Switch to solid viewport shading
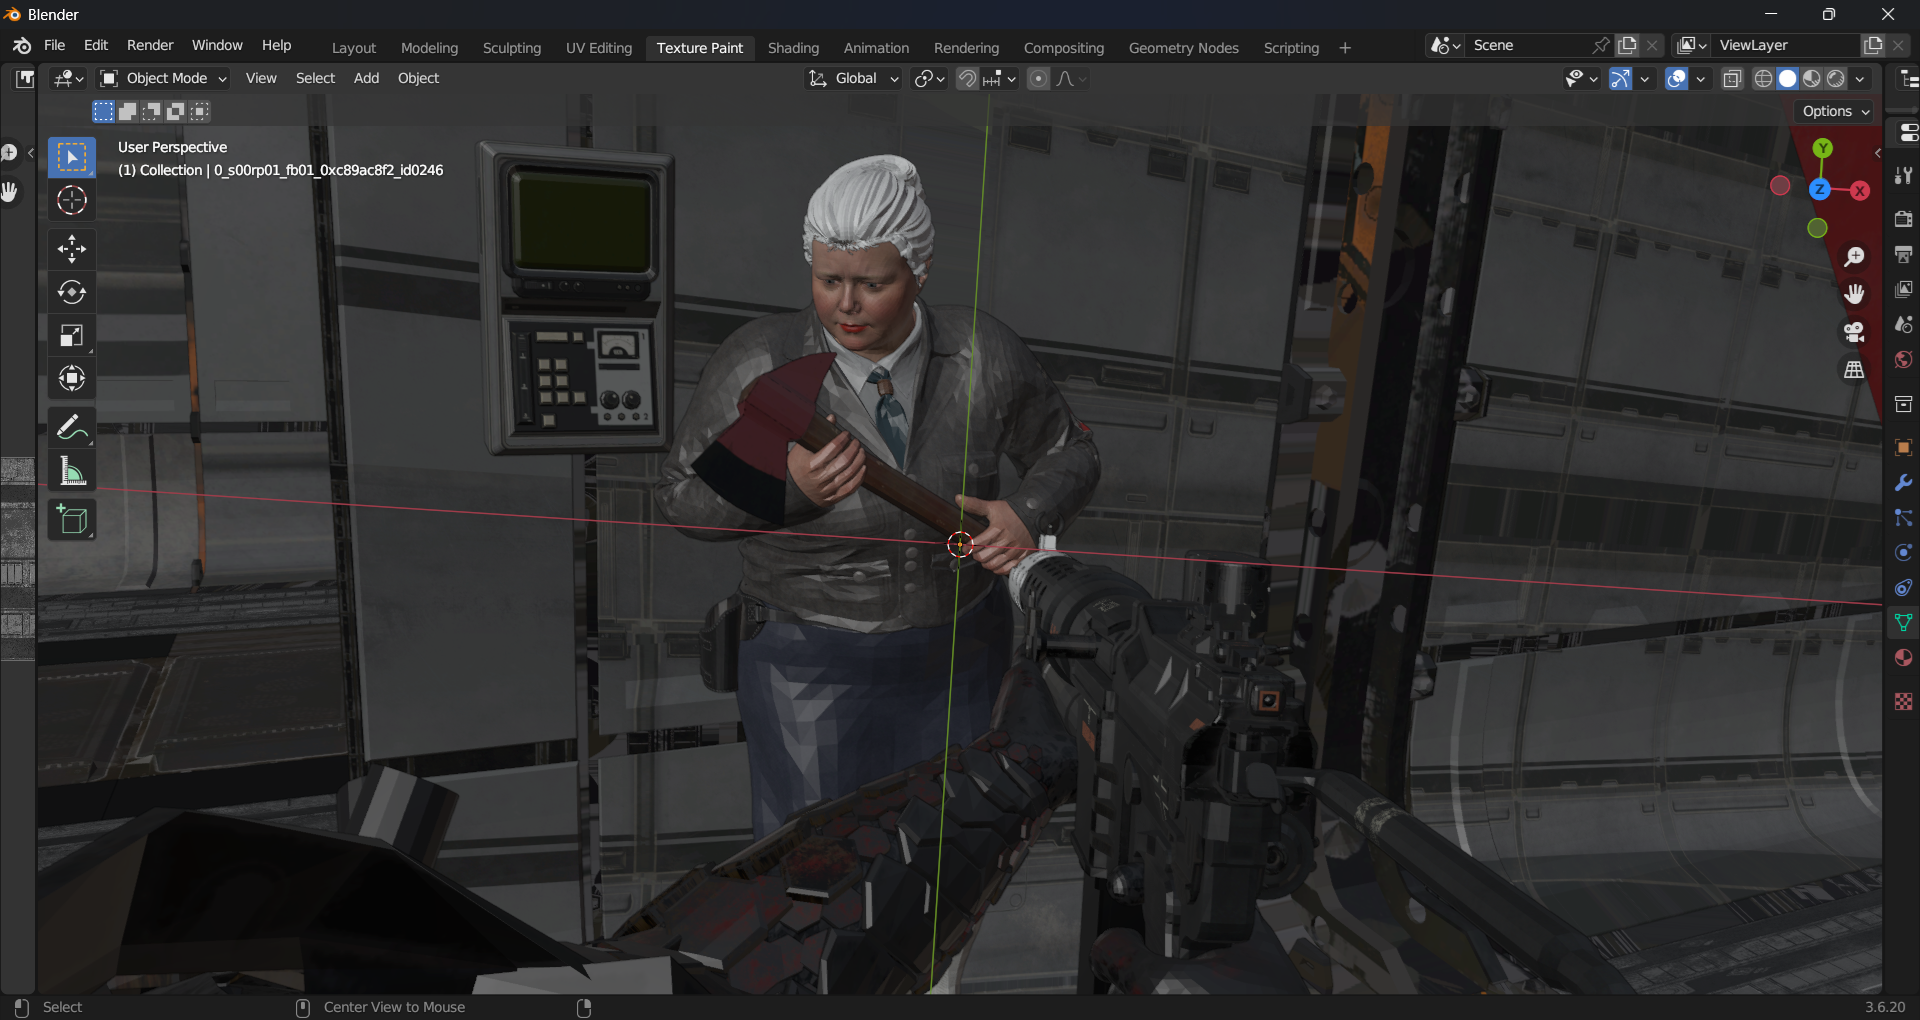Image resolution: width=1920 pixels, height=1020 pixels. [1788, 79]
